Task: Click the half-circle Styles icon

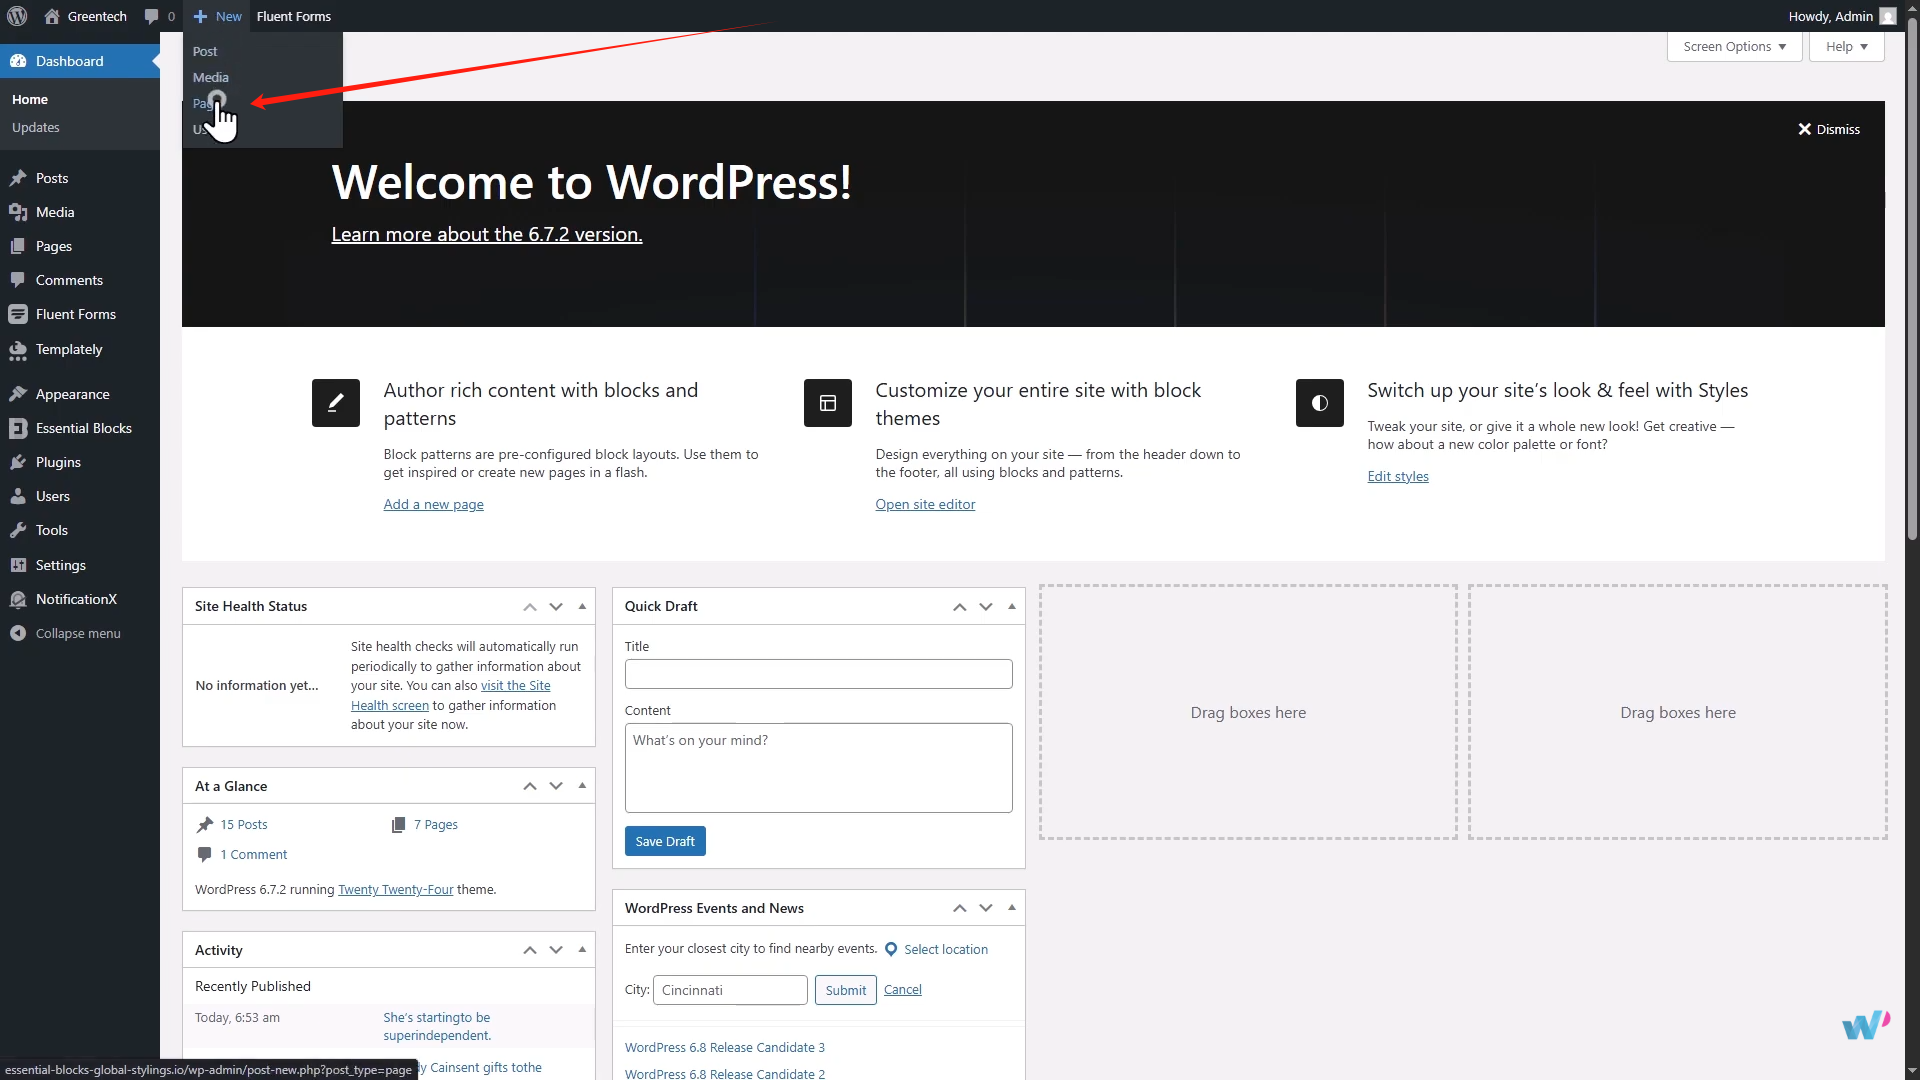Action: [1319, 403]
